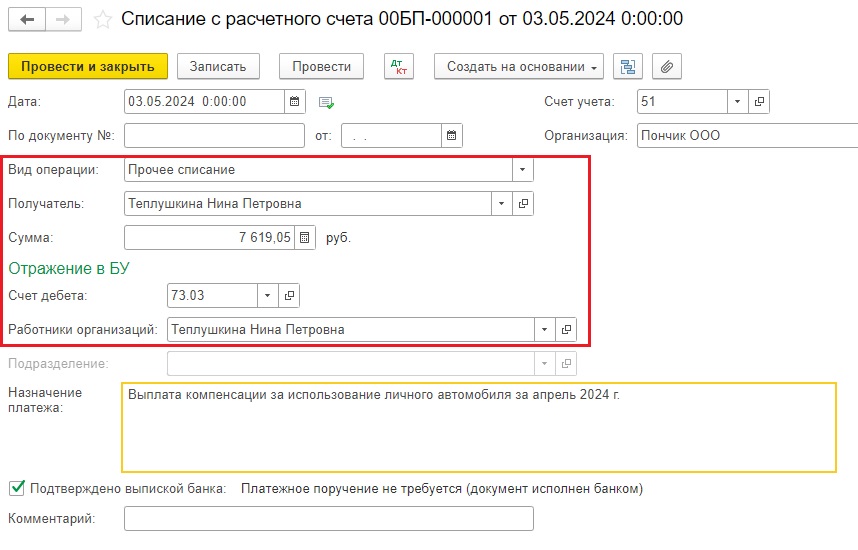The image size is (858, 550).
Task: Open the document structure icon
Action: 627,66
